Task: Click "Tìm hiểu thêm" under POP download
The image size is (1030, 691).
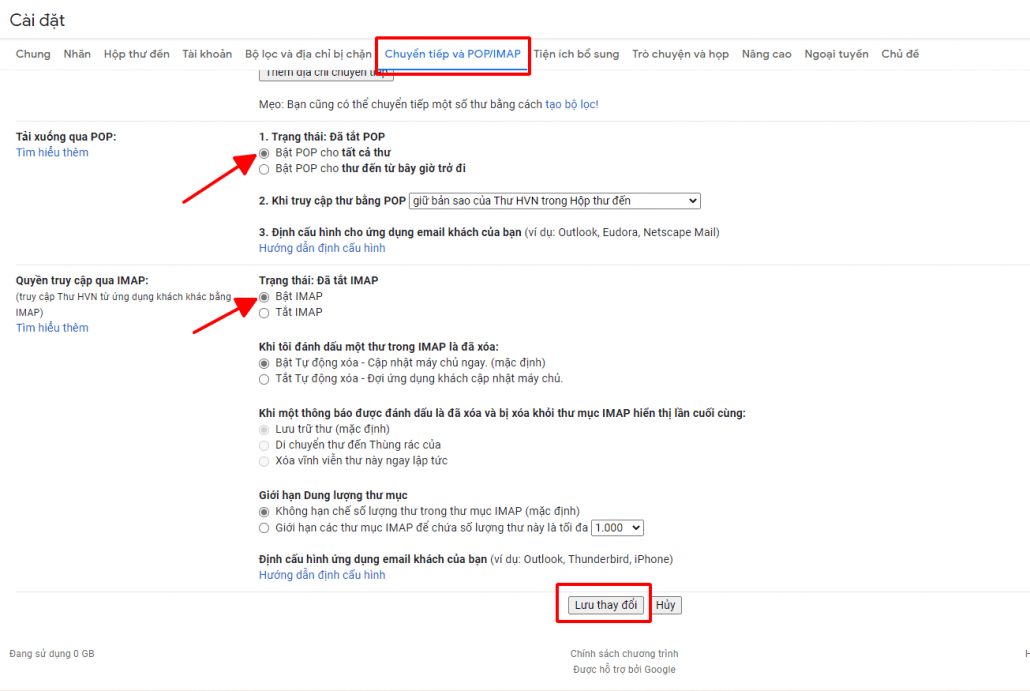Action: (x=52, y=153)
